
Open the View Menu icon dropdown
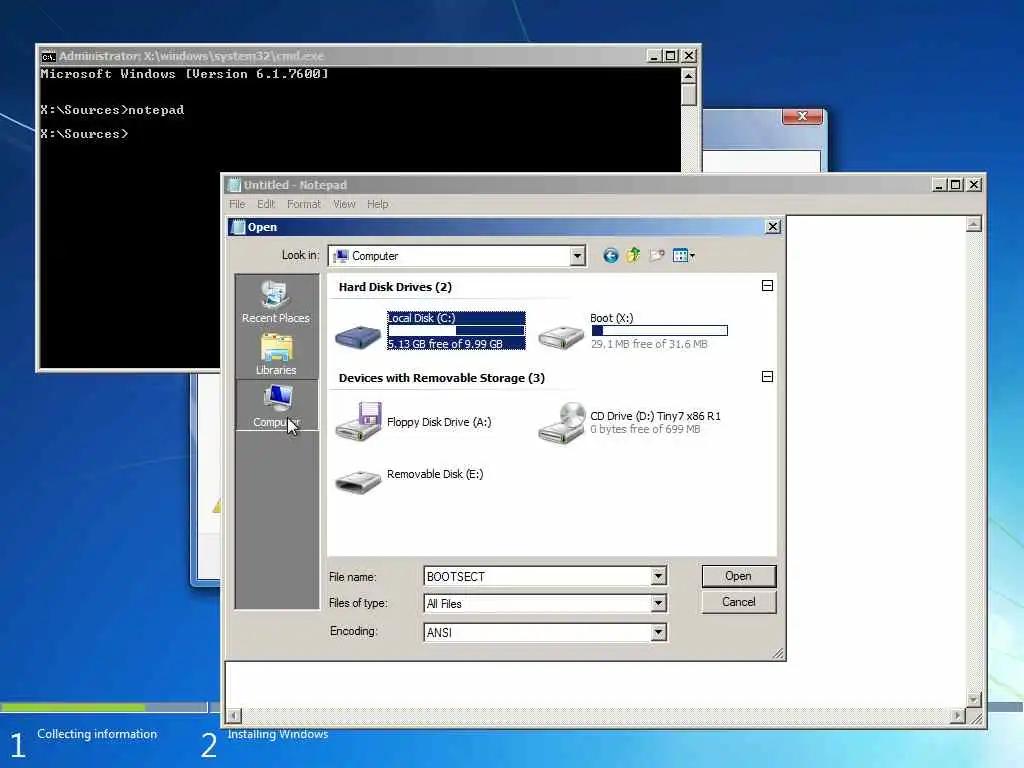(x=683, y=255)
